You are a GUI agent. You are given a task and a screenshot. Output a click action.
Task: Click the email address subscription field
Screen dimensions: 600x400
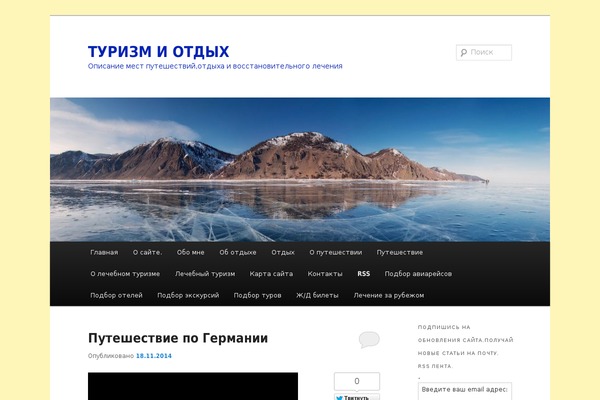(465, 390)
